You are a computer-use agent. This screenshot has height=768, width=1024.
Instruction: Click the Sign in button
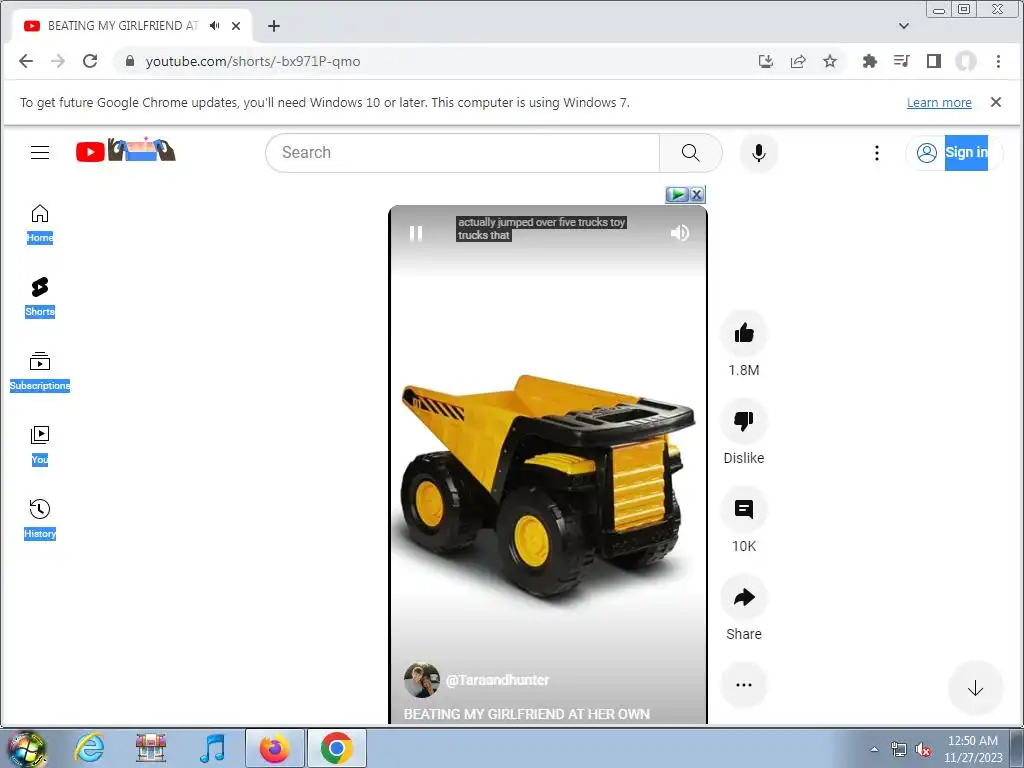[953, 153]
